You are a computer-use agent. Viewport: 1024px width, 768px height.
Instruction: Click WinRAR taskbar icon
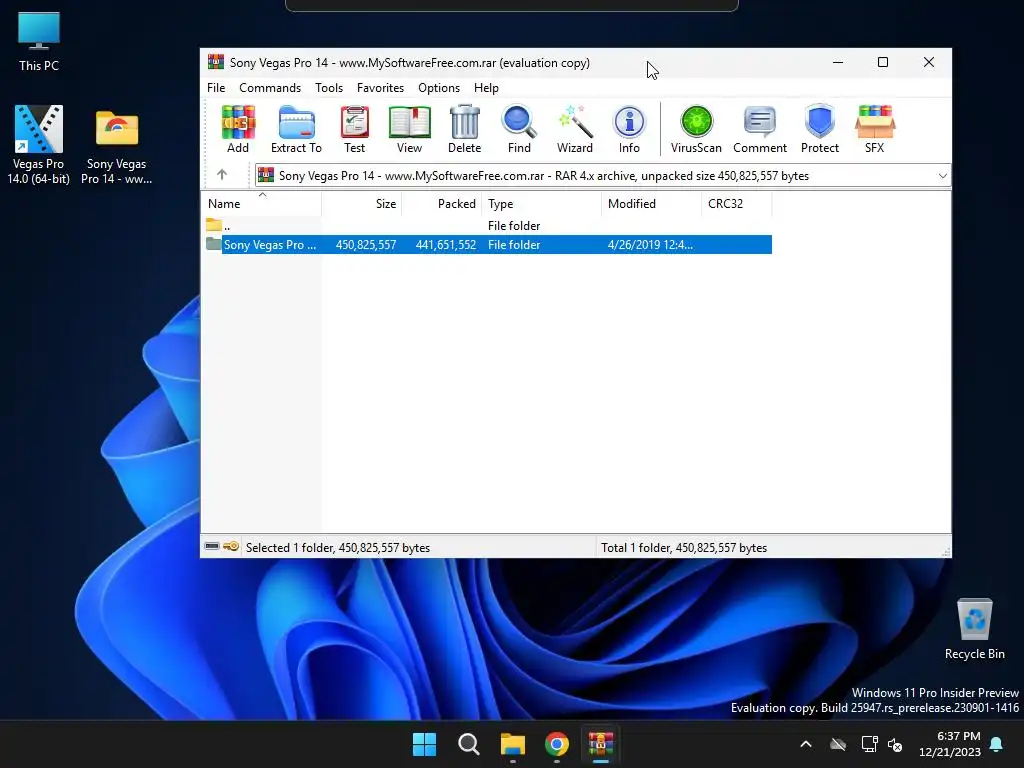point(601,744)
